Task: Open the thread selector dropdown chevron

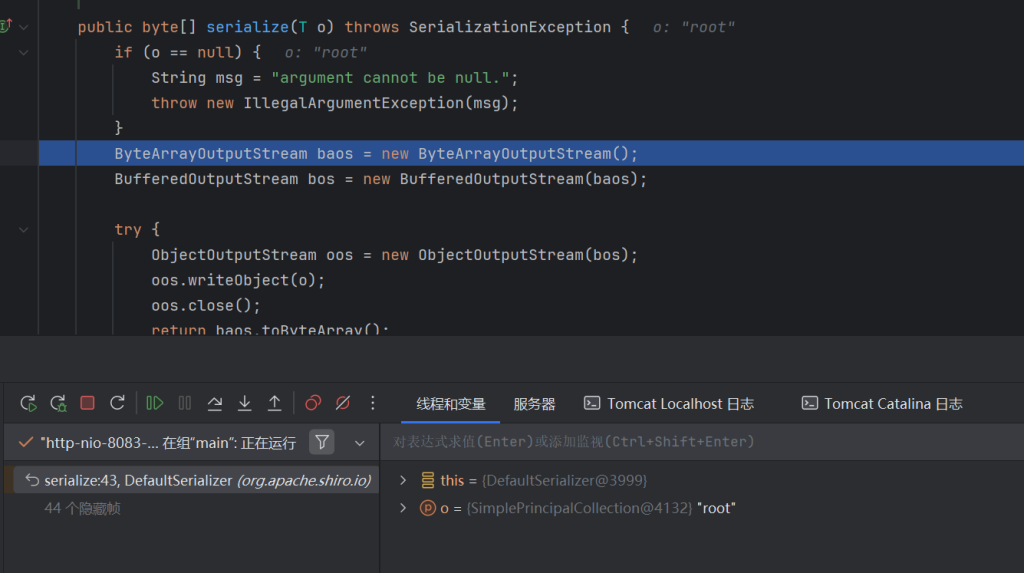Action: pos(360,442)
